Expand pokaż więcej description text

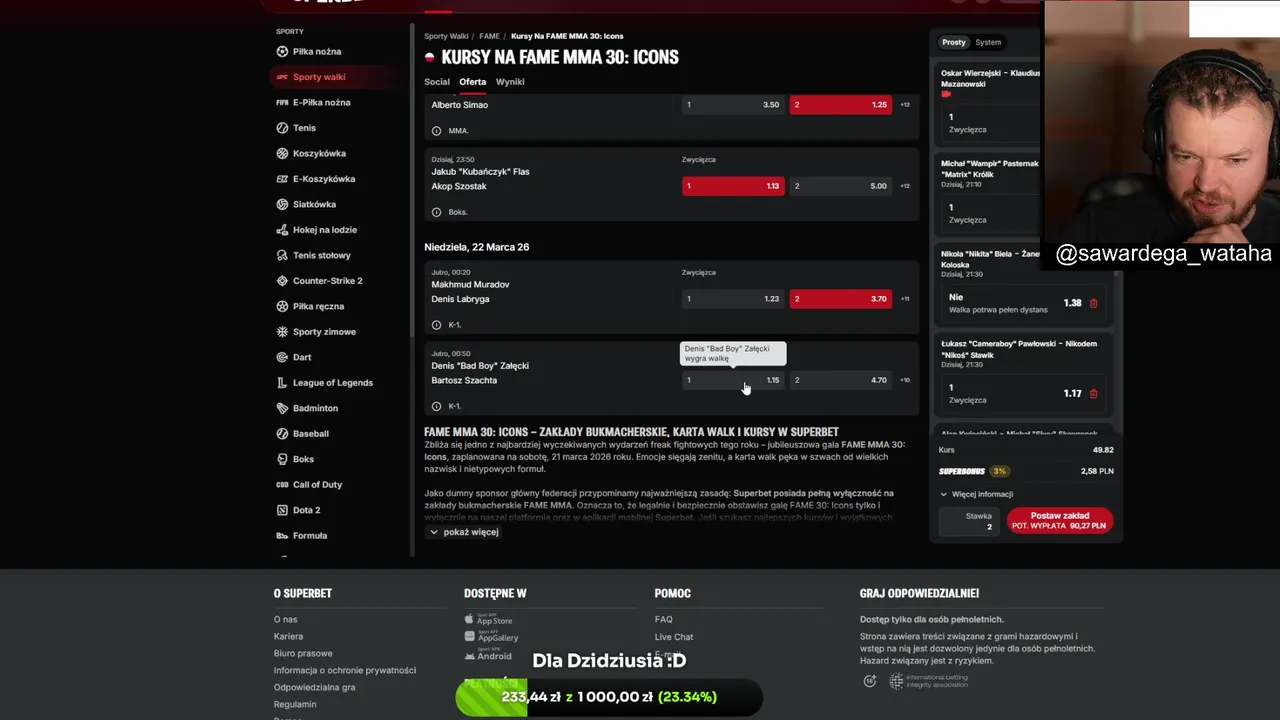464,532
